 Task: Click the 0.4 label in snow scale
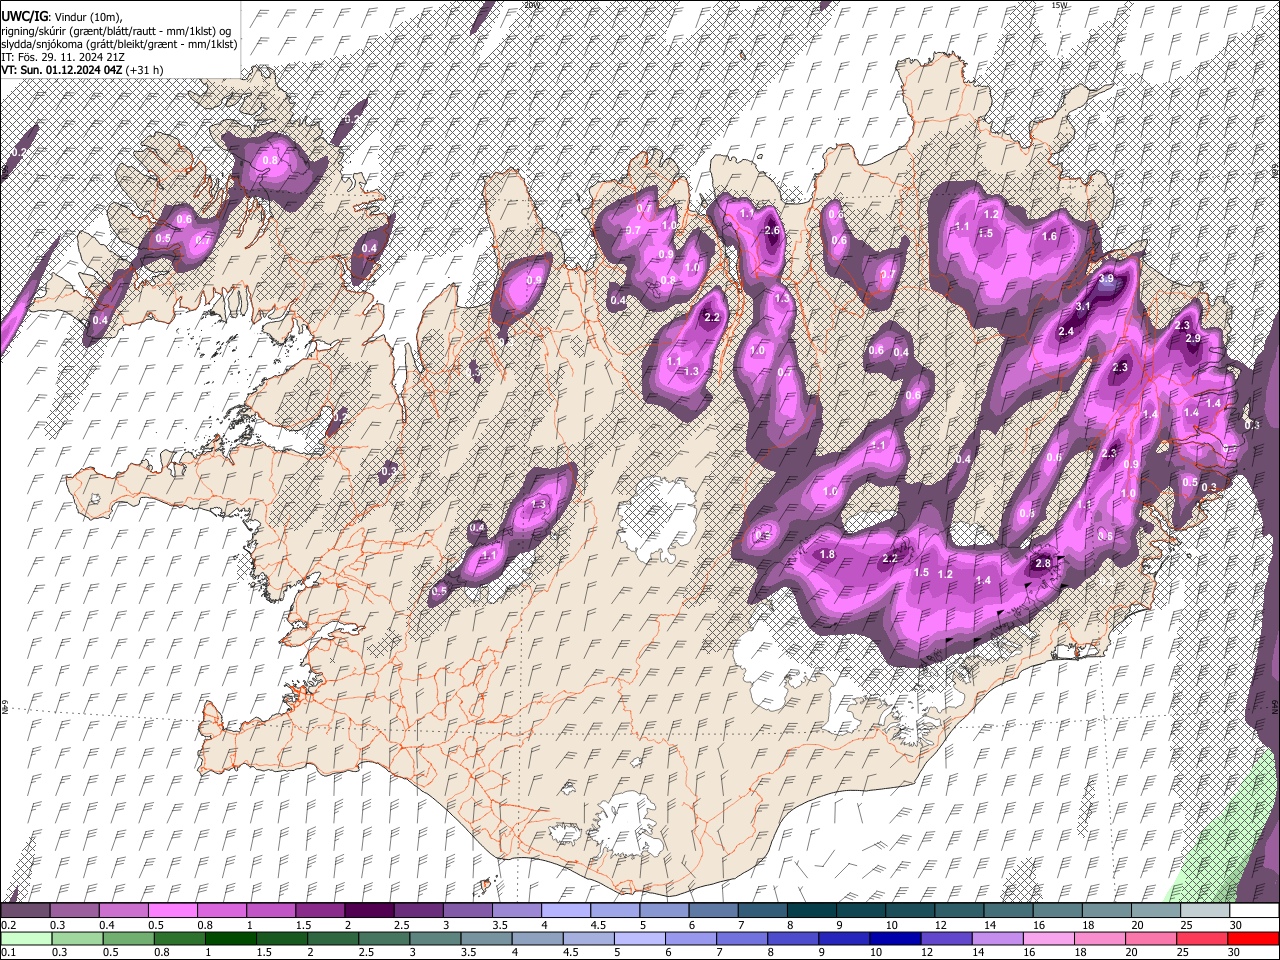click(x=106, y=925)
